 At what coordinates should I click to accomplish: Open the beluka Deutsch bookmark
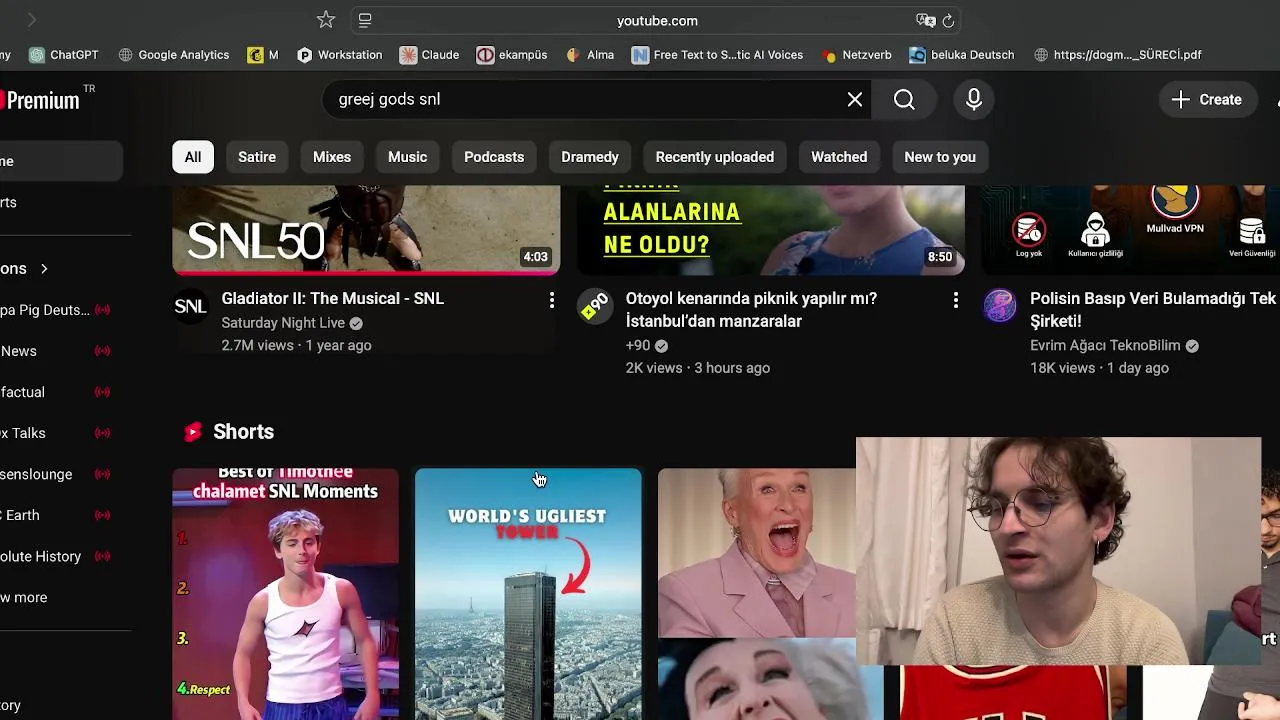tap(962, 55)
